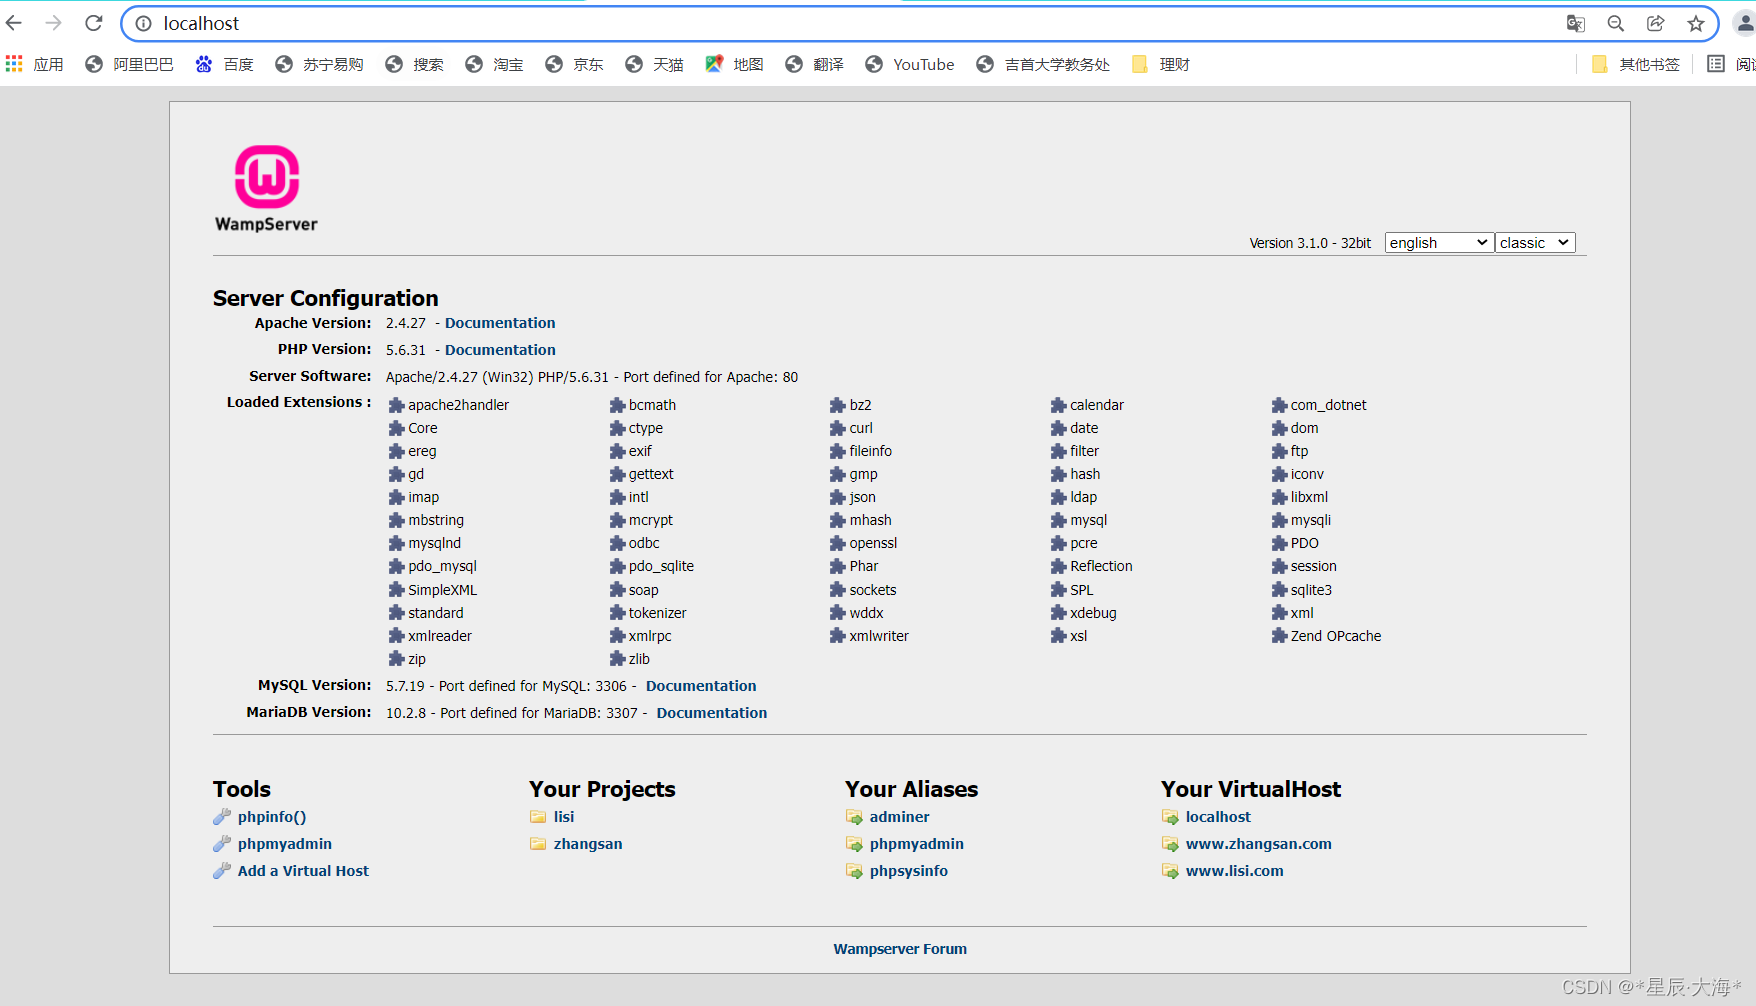The width and height of the screenshot is (1756, 1006).
Task: Open the 其他书签 bookmarks folder
Action: (1636, 64)
